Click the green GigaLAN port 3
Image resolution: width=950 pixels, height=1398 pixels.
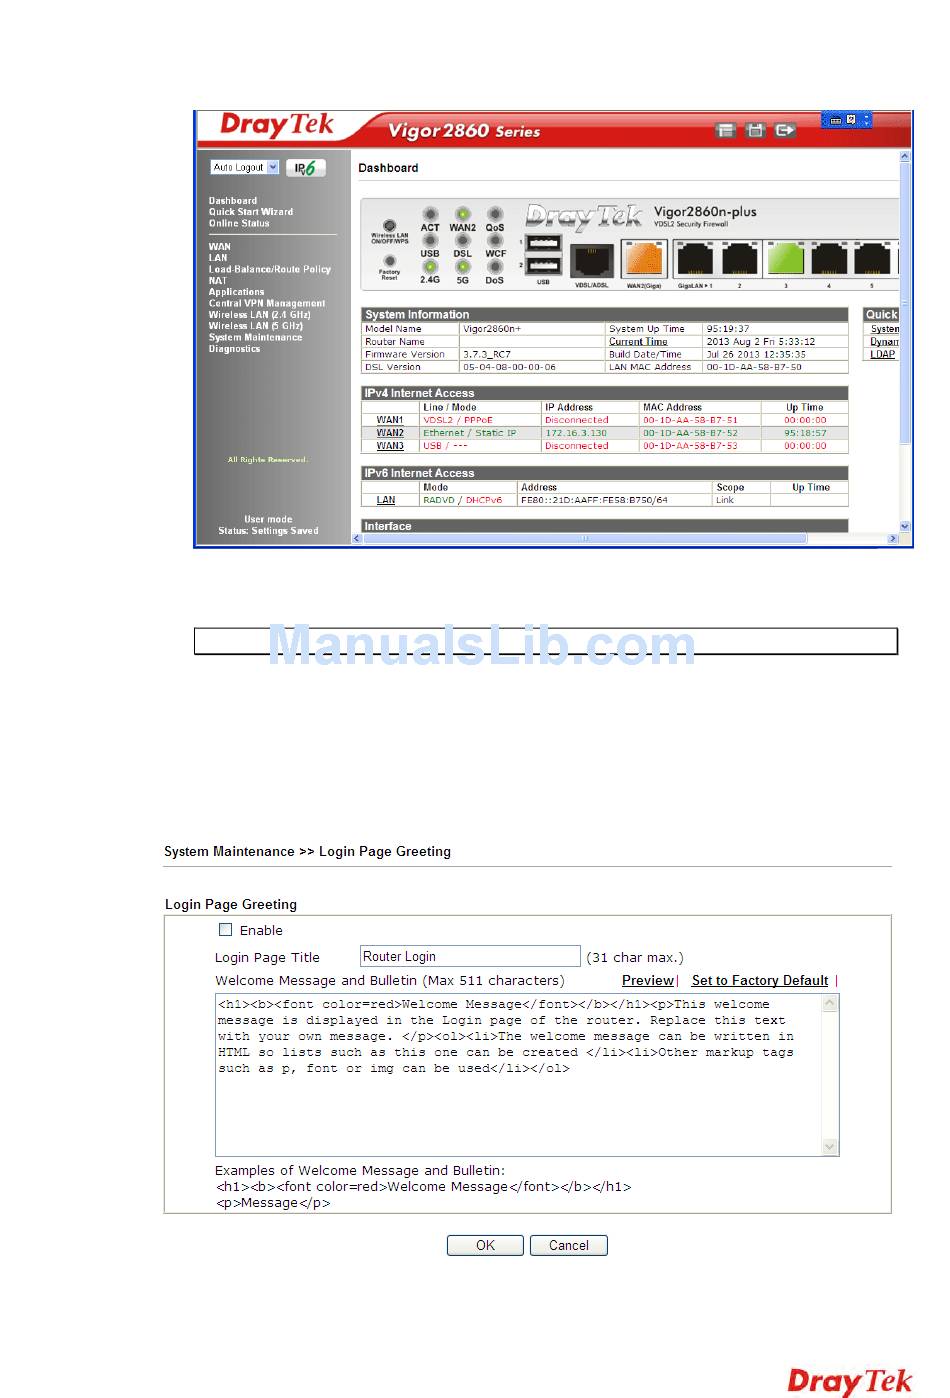[x=785, y=259]
